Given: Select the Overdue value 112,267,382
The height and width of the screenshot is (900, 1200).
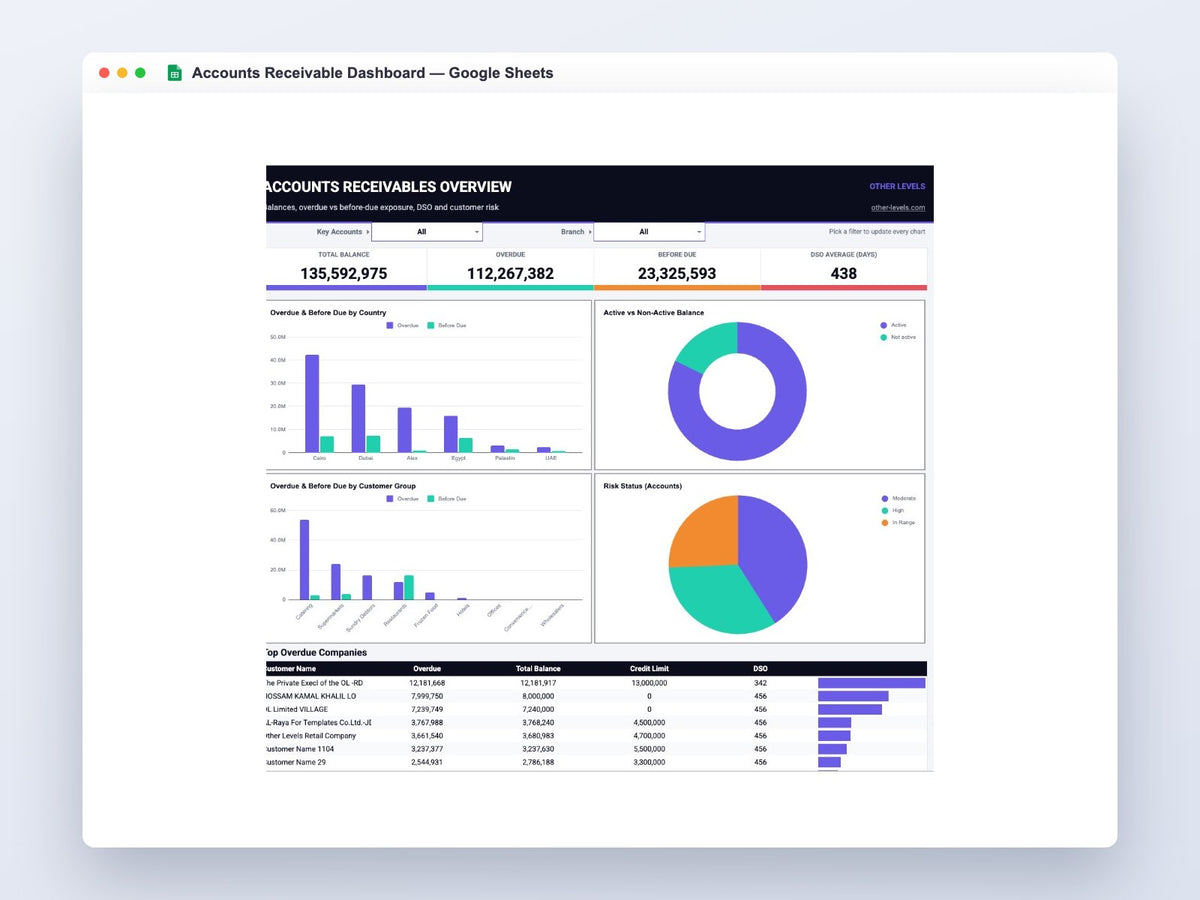Looking at the screenshot, I should click(x=510, y=273).
